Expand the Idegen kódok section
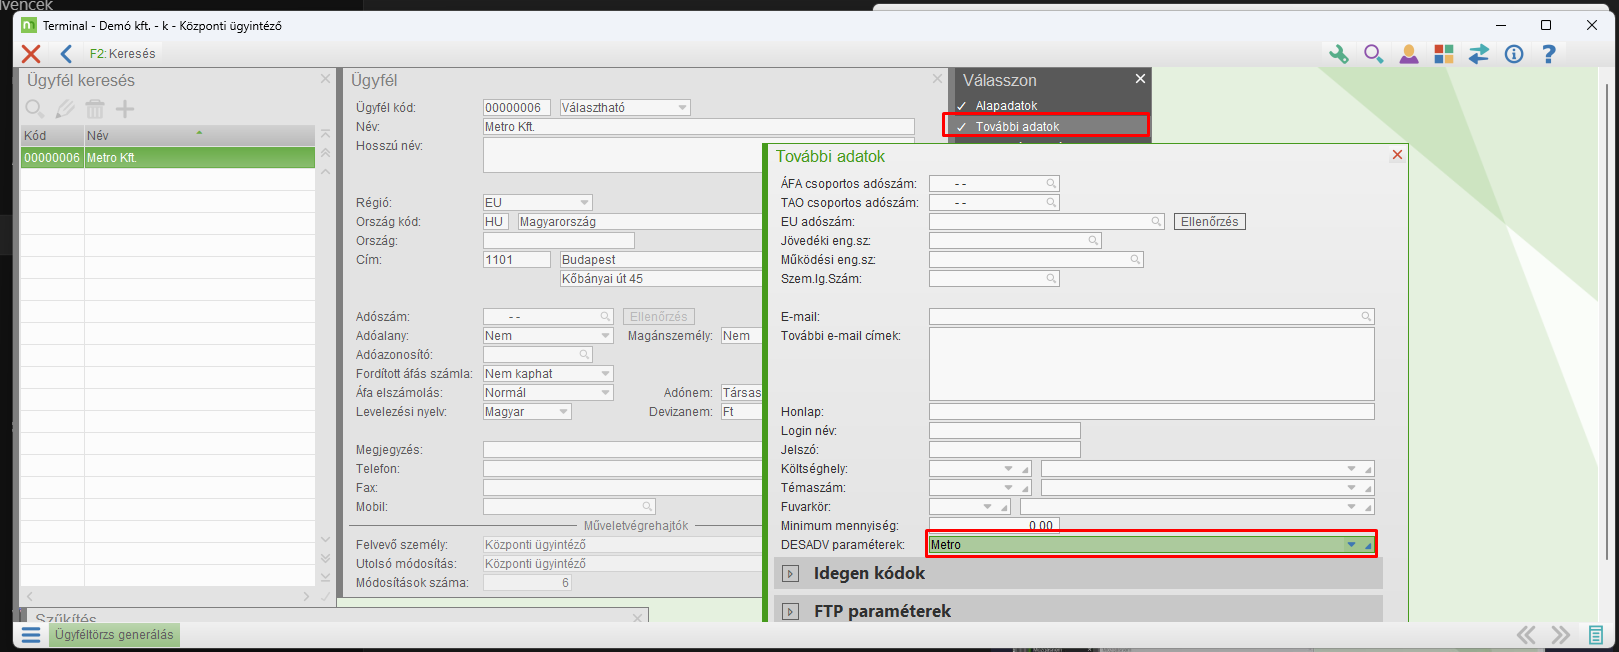The height and width of the screenshot is (652, 1619). click(790, 574)
